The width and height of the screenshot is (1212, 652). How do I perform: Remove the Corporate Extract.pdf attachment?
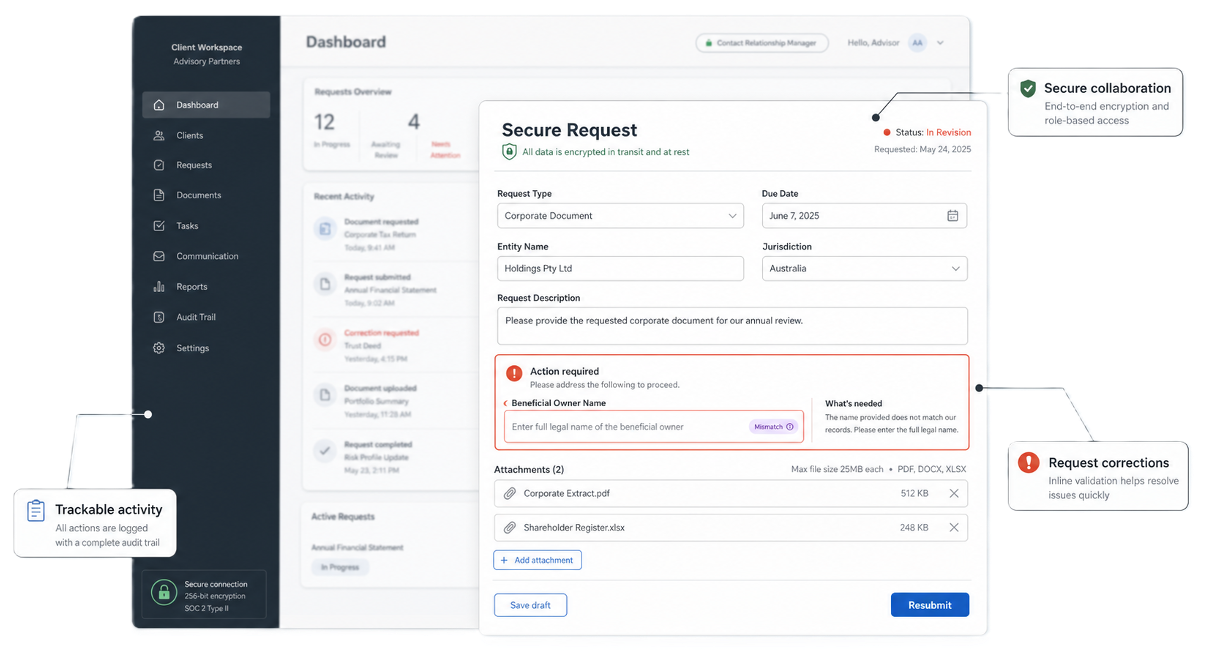953,494
